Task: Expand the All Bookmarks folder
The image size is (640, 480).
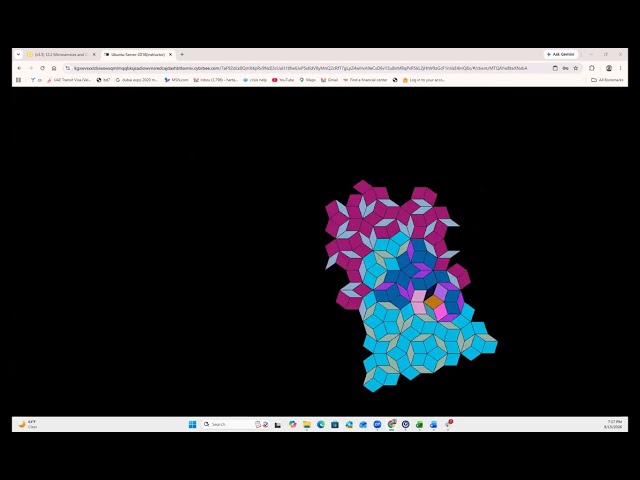Action: point(607,80)
